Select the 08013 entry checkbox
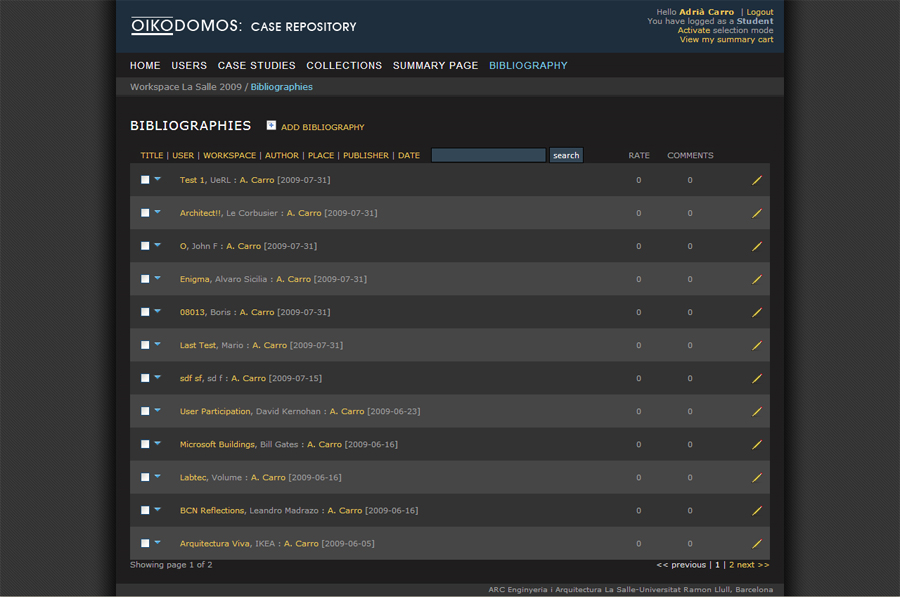The height and width of the screenshot is (597, 900). click(x=145, y=312)
